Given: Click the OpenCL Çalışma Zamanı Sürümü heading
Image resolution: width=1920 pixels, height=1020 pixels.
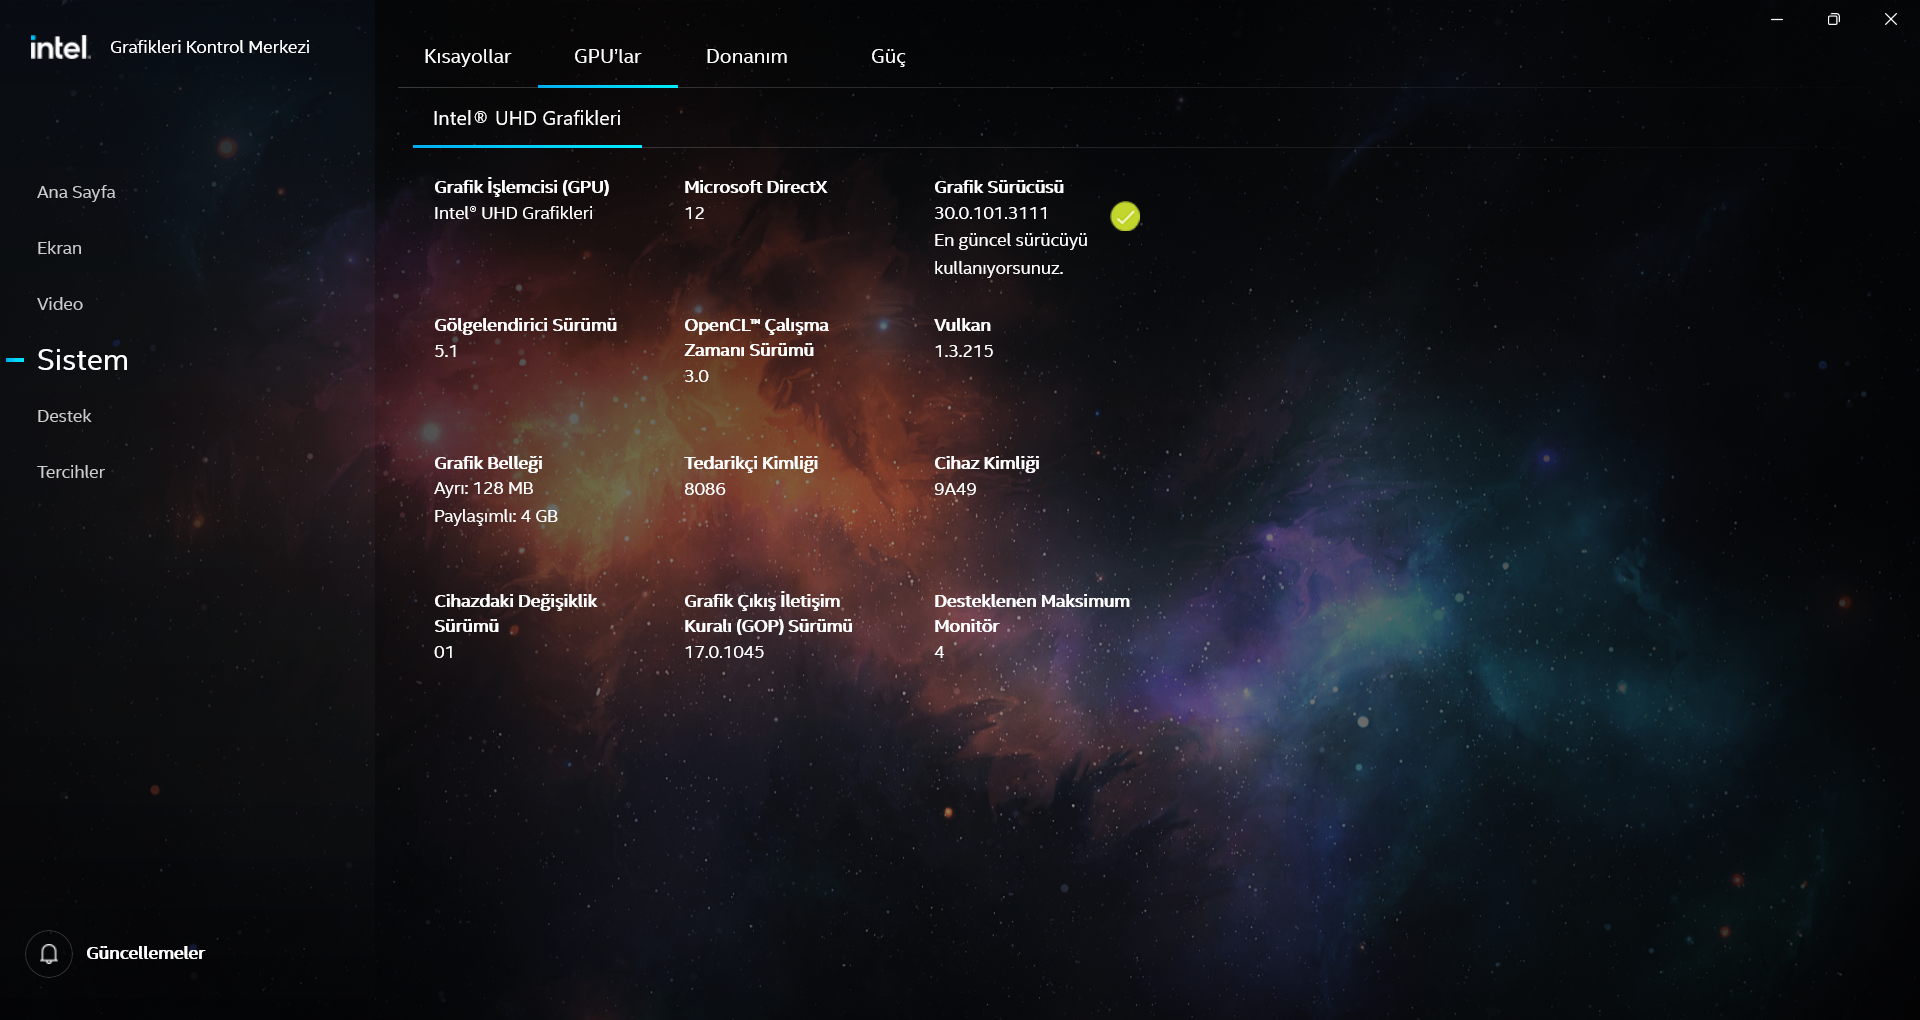Looking at the screenshot, I should click(756, 337).
